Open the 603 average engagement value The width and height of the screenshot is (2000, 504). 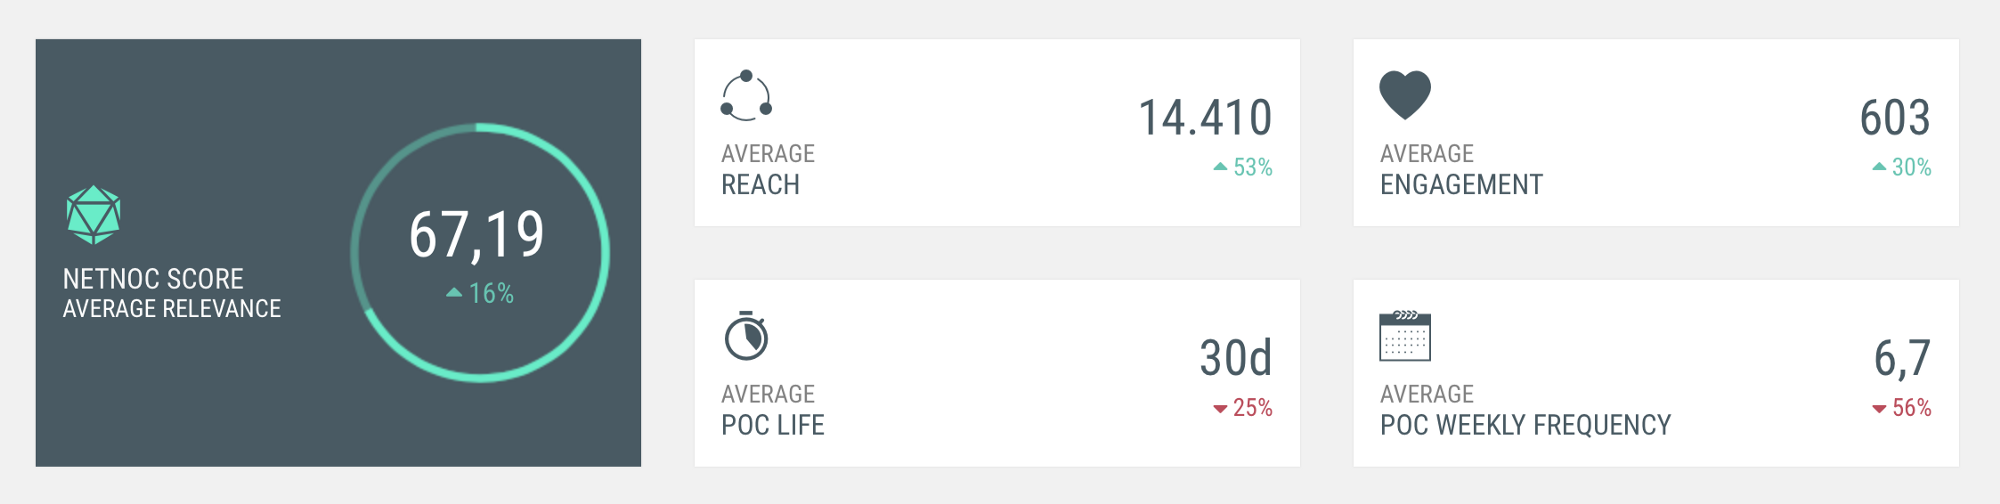click(1895, 118)
